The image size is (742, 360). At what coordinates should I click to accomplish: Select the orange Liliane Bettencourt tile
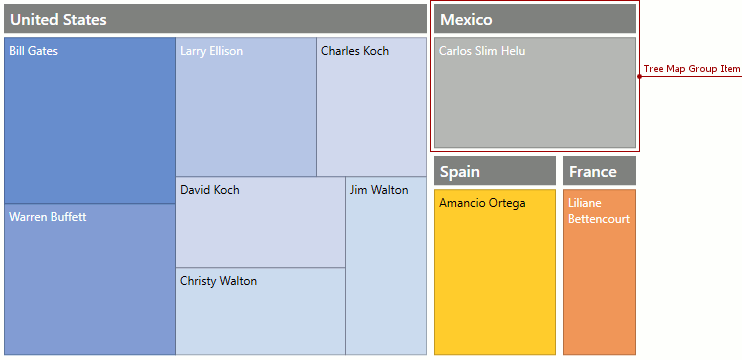tap(600, 272)
